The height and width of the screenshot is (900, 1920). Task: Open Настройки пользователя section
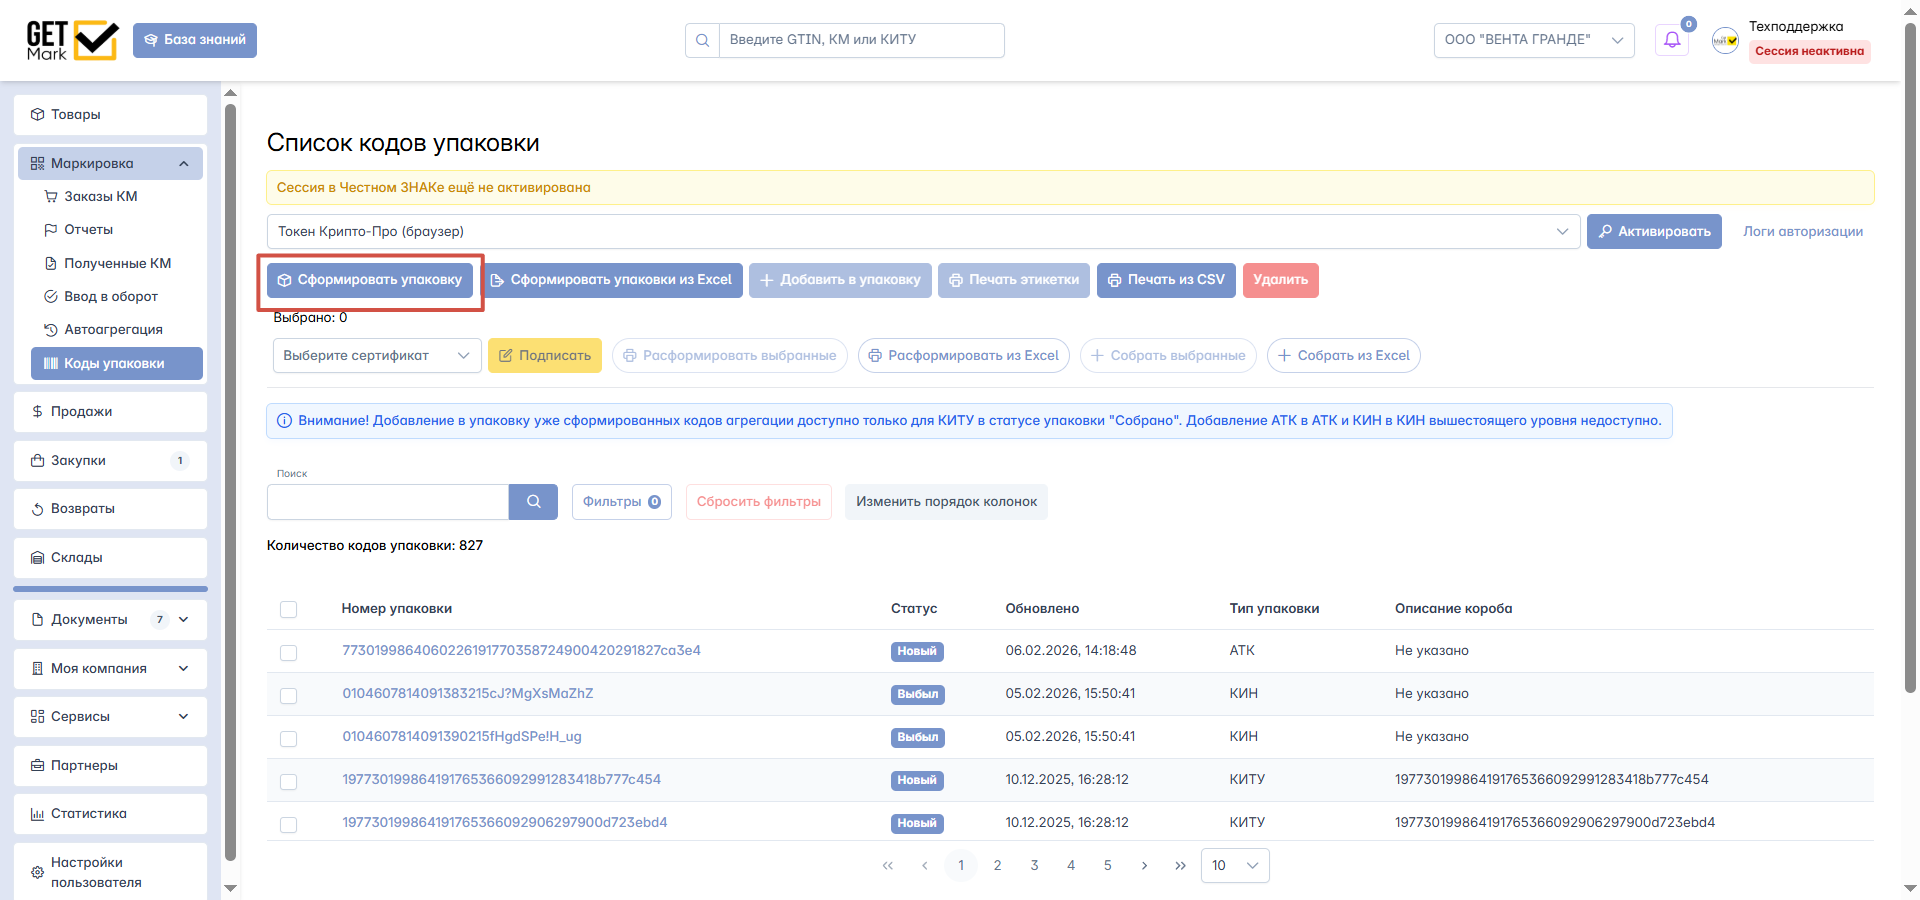click(110, 872)
